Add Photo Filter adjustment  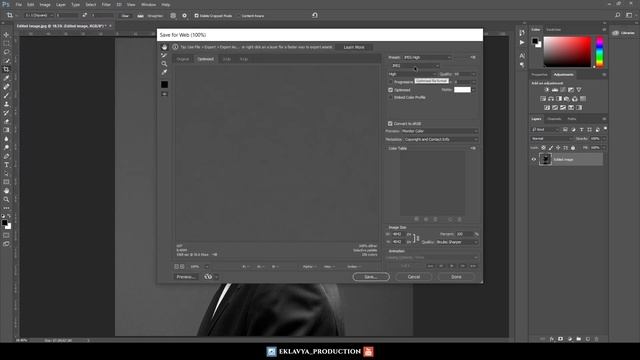coord(567,99)
